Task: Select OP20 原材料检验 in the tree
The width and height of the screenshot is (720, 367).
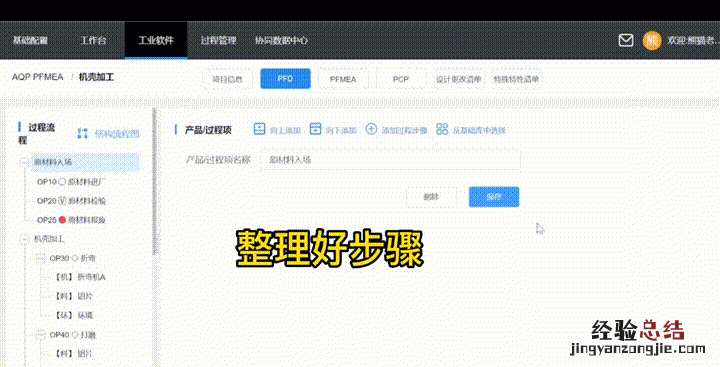Action: pos(71,201)
